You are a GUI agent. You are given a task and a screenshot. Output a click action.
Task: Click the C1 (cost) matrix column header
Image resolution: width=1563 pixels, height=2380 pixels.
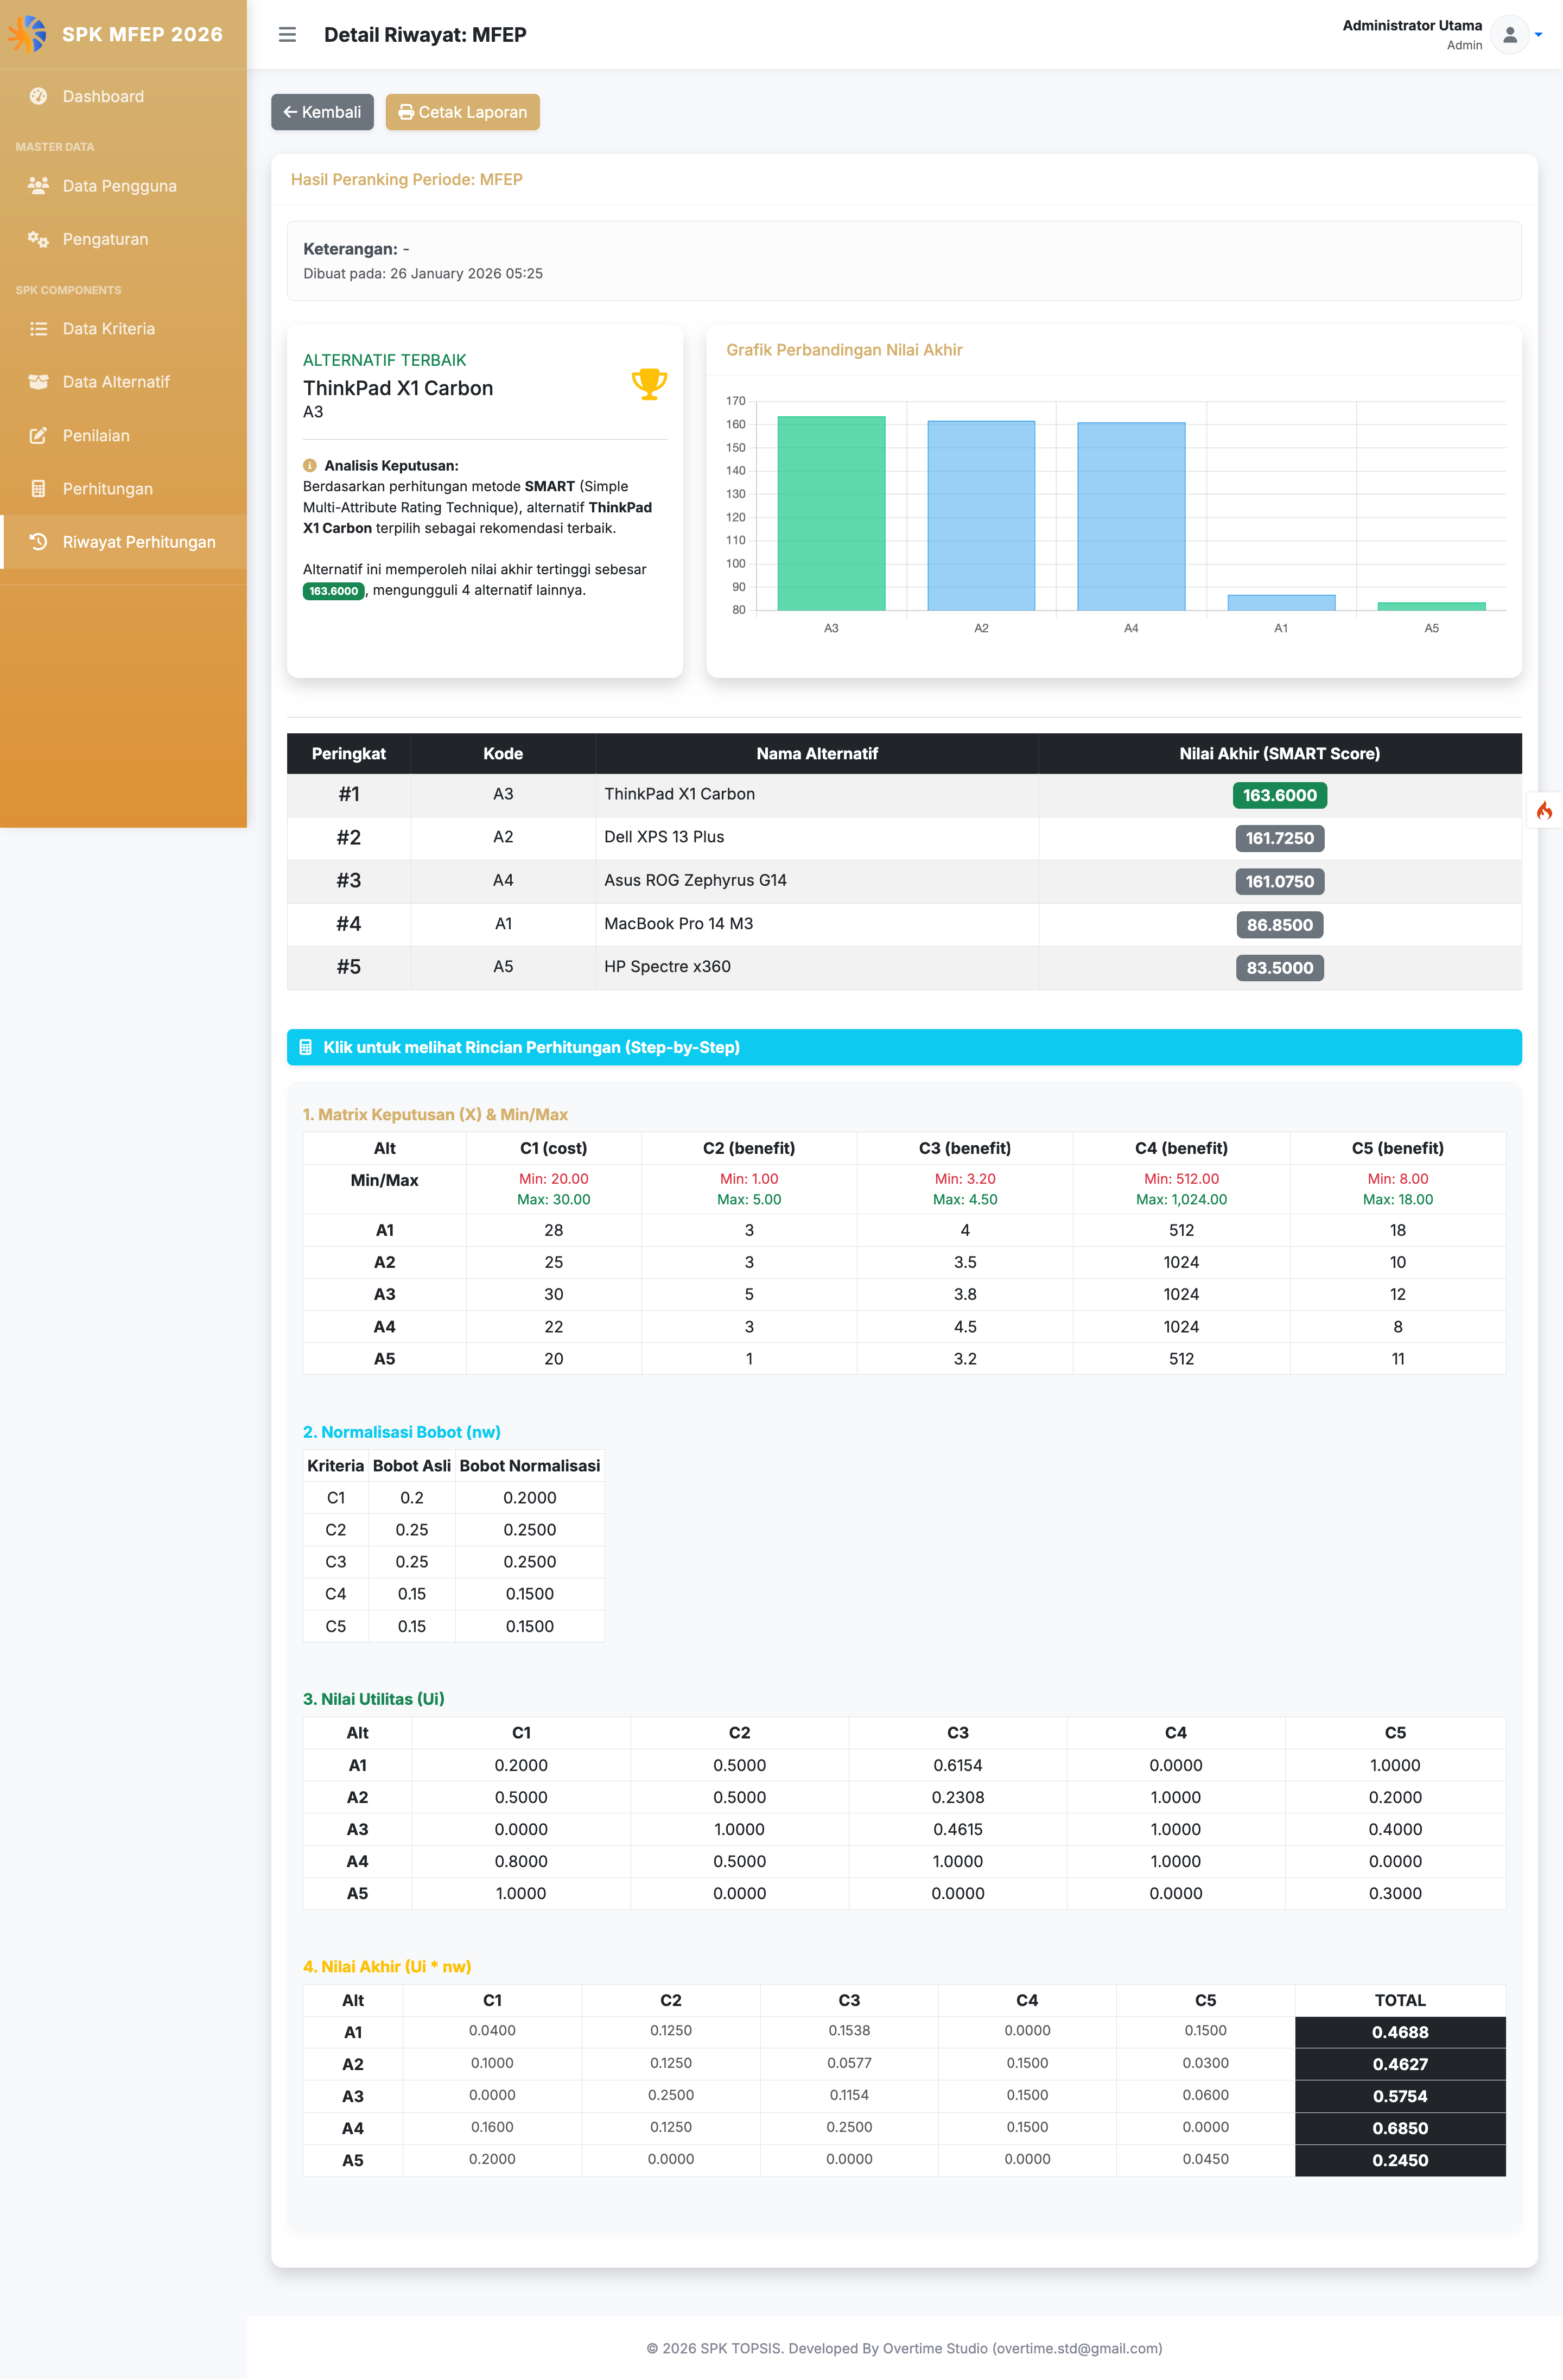553,1148
